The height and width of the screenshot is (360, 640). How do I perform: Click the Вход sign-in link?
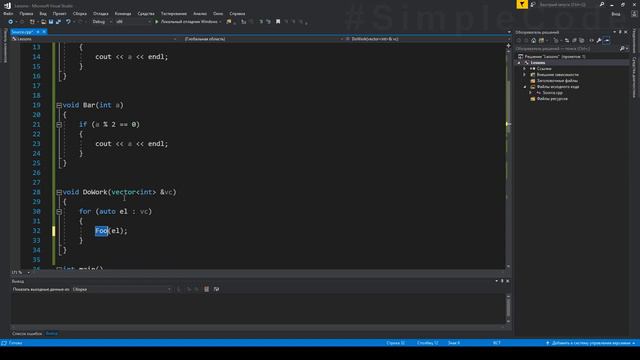point(616,13)
